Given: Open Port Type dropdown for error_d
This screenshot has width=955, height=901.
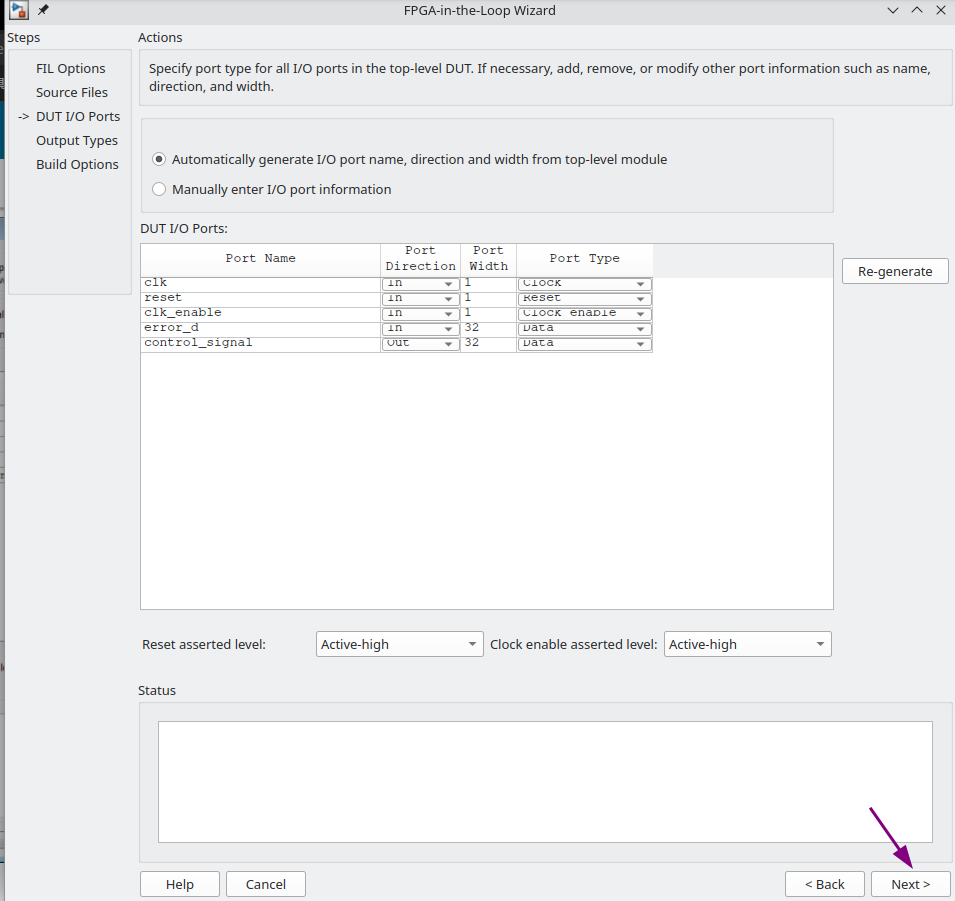Looking at the screenshot, I should click(x=585, y=328).
